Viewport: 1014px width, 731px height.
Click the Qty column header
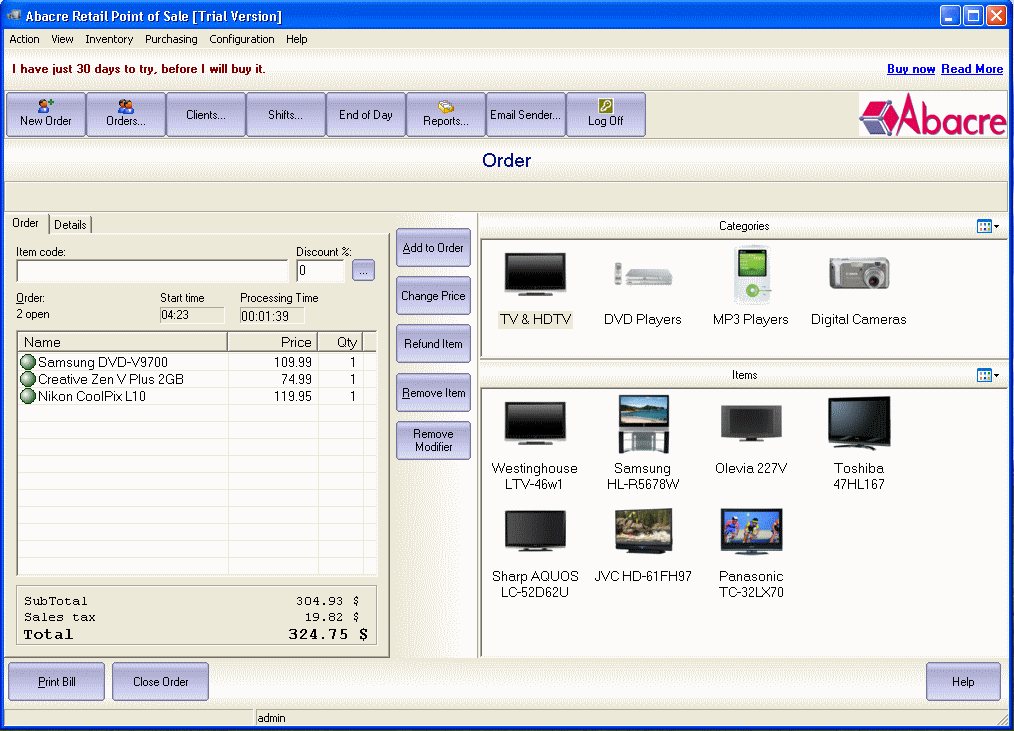click(x=340, y=342)
